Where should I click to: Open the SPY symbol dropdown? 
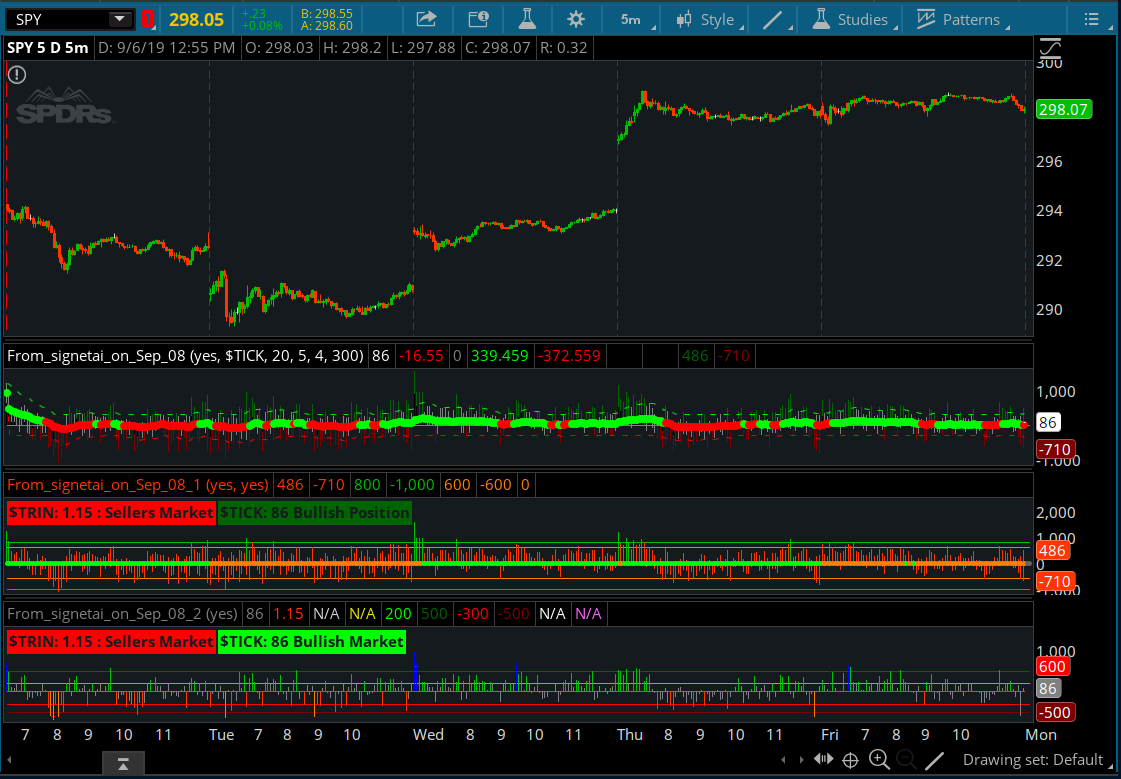[x=120, y=19]
